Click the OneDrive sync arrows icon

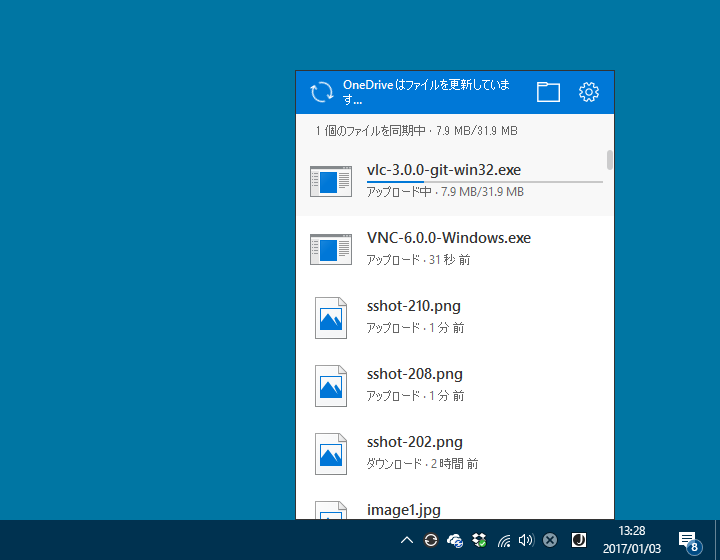(x=321, y=92)
